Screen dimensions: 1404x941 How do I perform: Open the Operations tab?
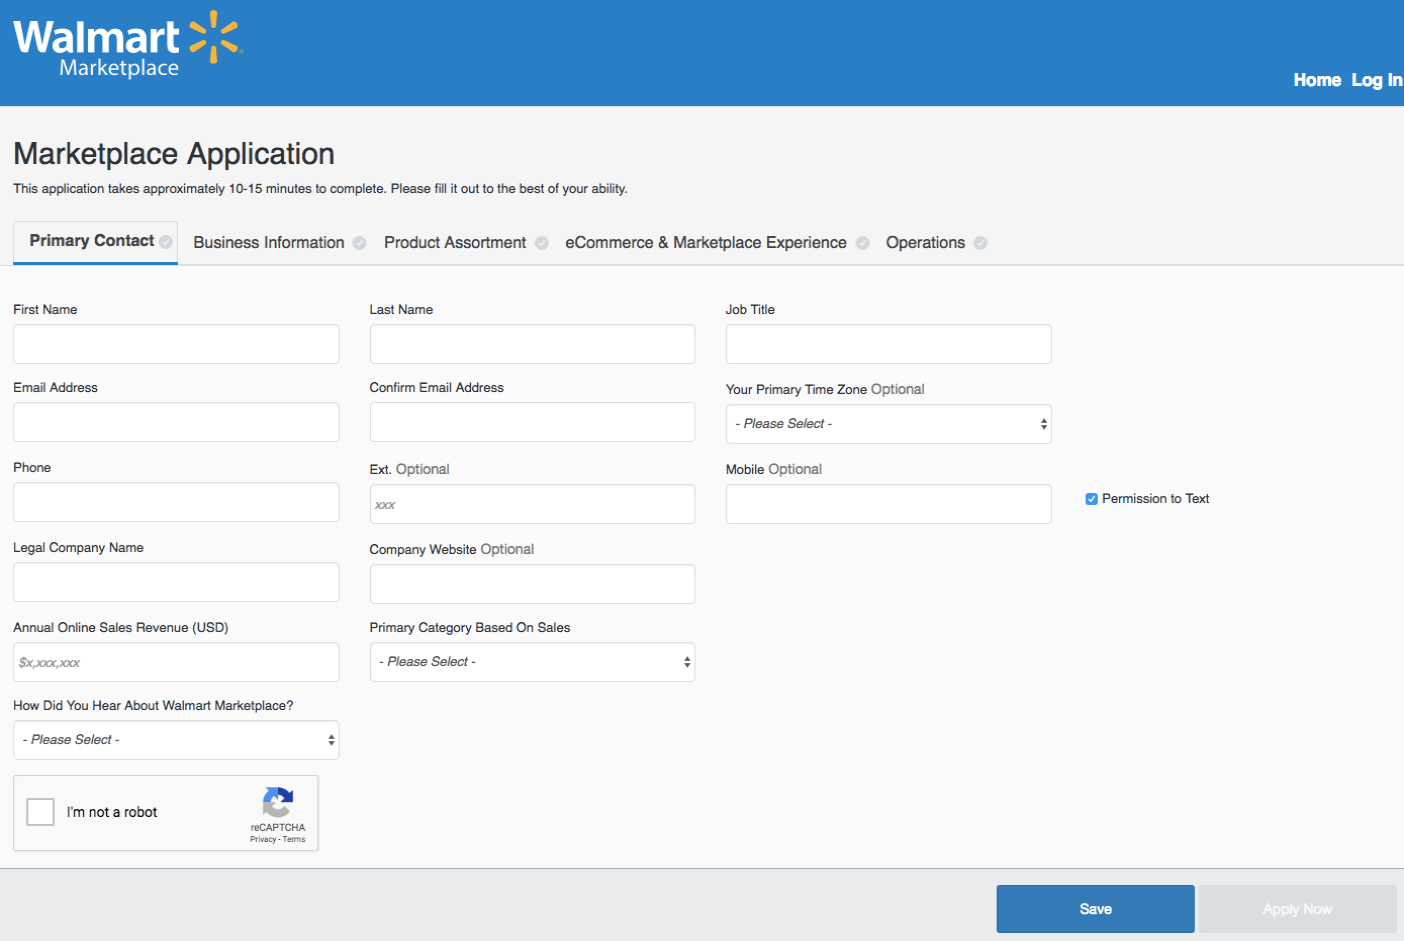click(x=926, y=243)
